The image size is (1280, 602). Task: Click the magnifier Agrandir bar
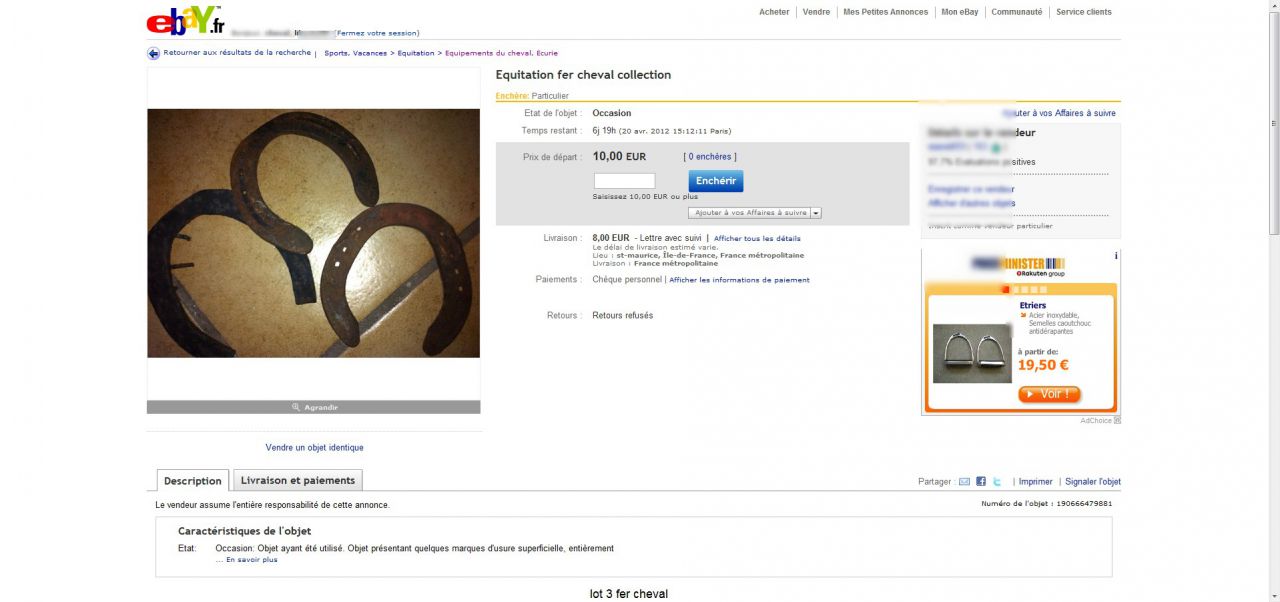(x=314, y=407)
